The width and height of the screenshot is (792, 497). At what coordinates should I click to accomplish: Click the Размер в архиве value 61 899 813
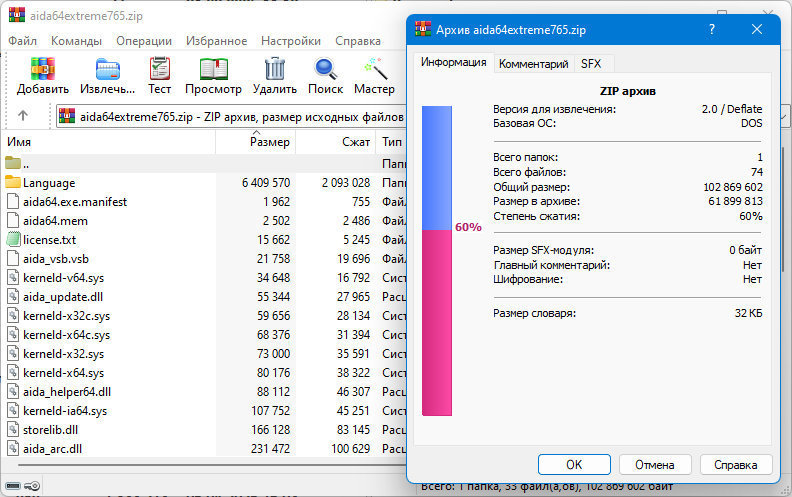pos(735,201)
